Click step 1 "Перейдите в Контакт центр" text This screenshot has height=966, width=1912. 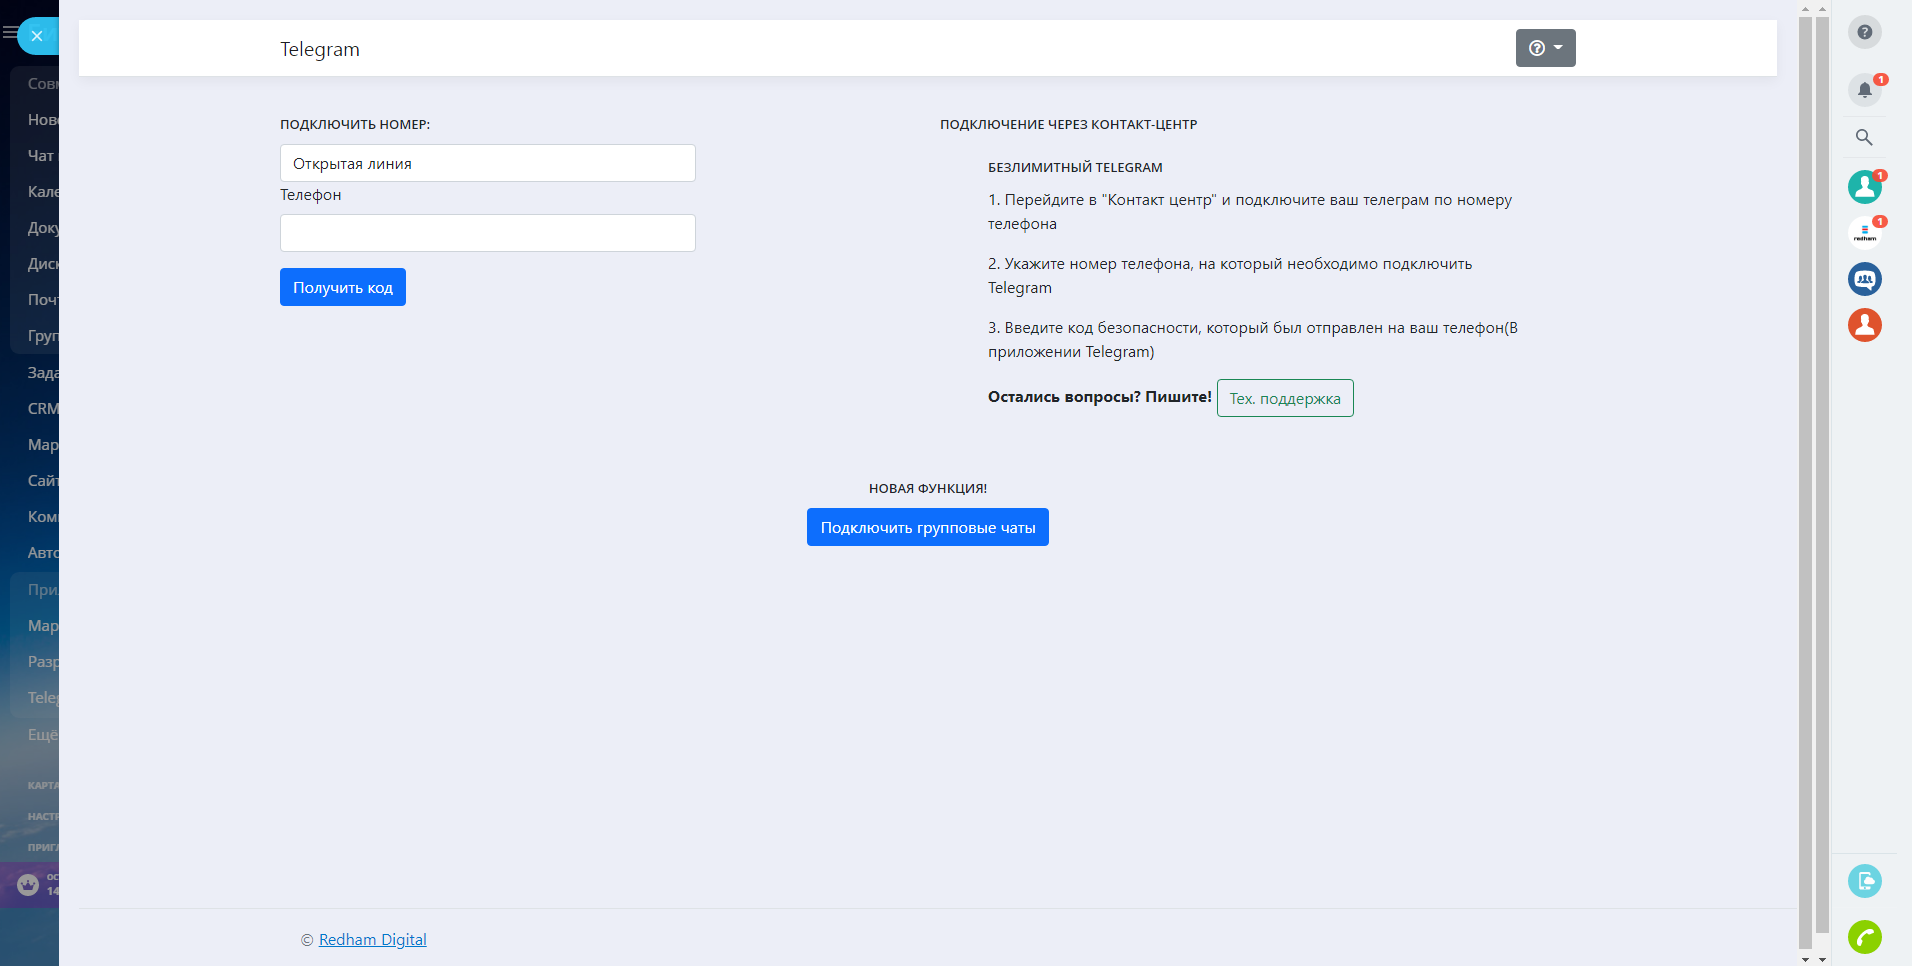point(1250,212)
